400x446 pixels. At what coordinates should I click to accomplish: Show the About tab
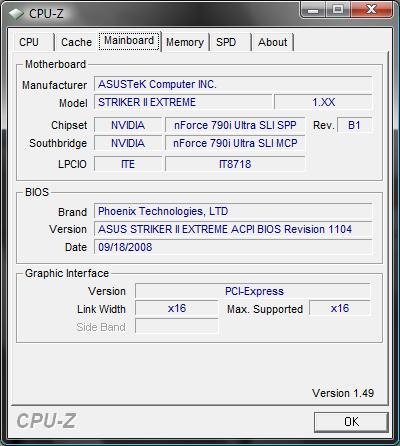pyautogui.click(x=272, y=42)
